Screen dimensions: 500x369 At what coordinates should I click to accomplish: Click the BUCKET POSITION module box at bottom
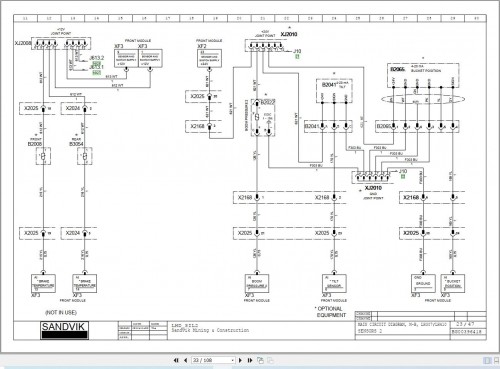453,284
